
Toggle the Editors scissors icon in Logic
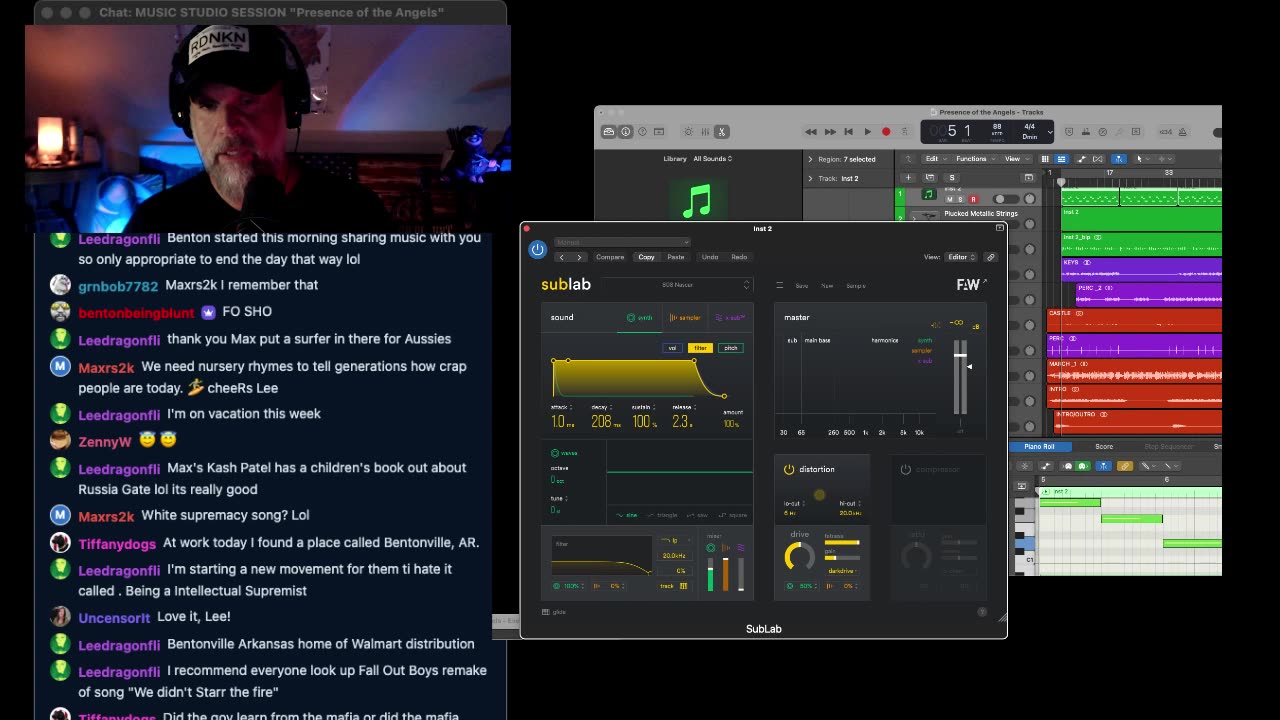coord(722,131)
